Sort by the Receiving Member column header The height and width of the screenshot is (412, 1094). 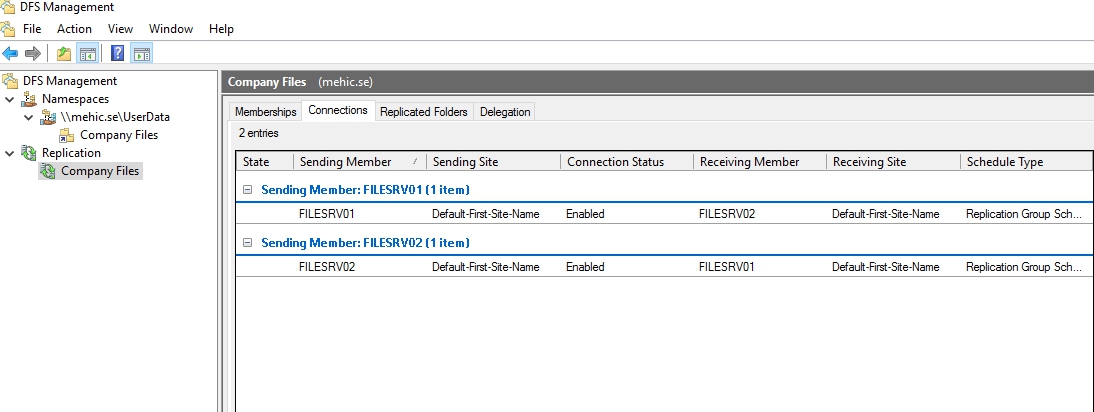click(749, 162)
